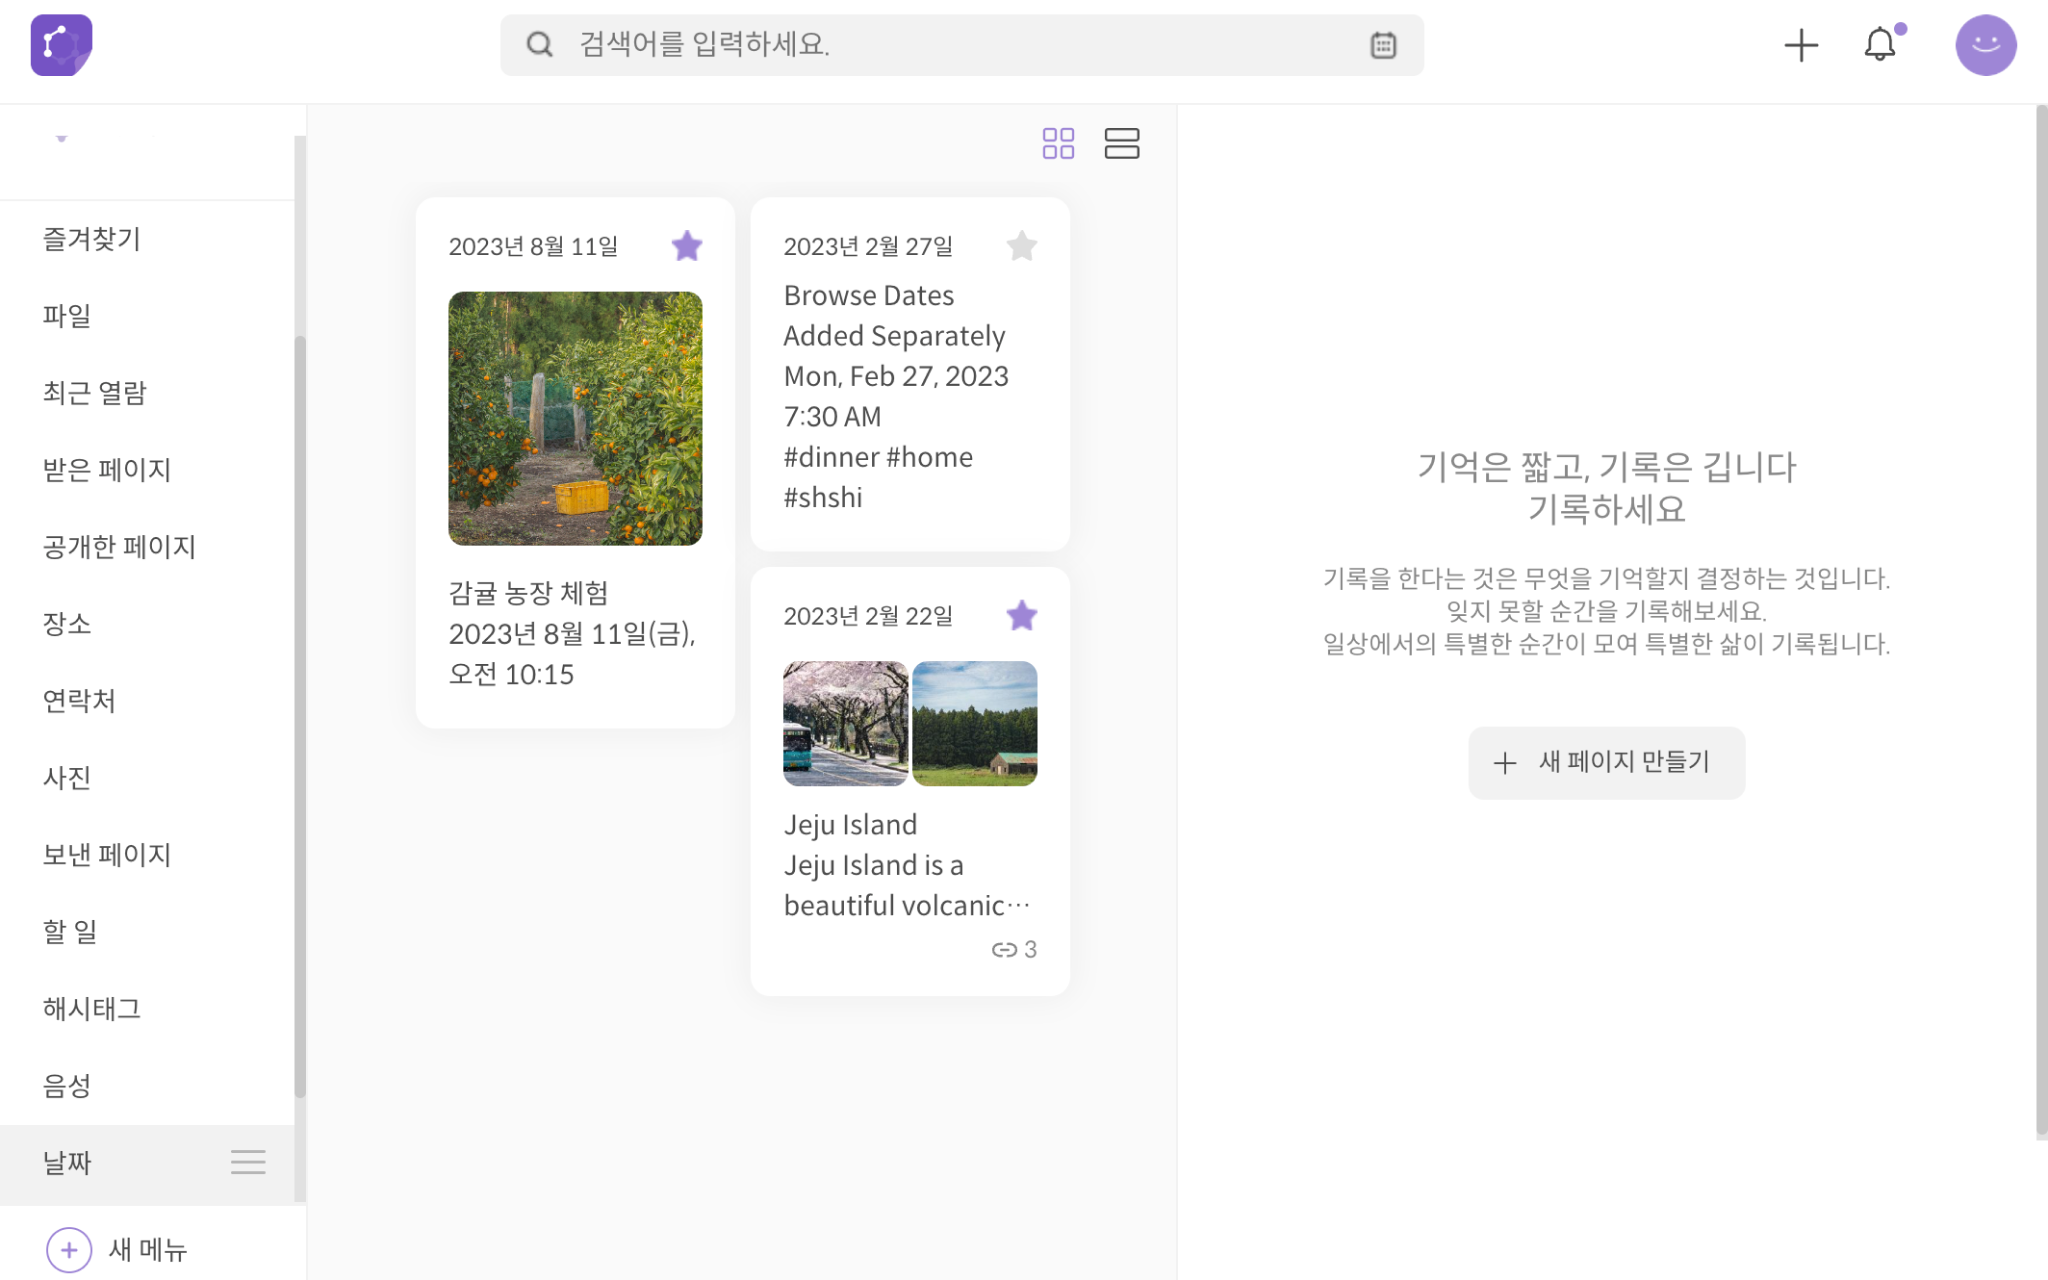Click the 7:30 AM text
The width and height of the screenshot is (2048, 1280).
[x=832, y=417]
